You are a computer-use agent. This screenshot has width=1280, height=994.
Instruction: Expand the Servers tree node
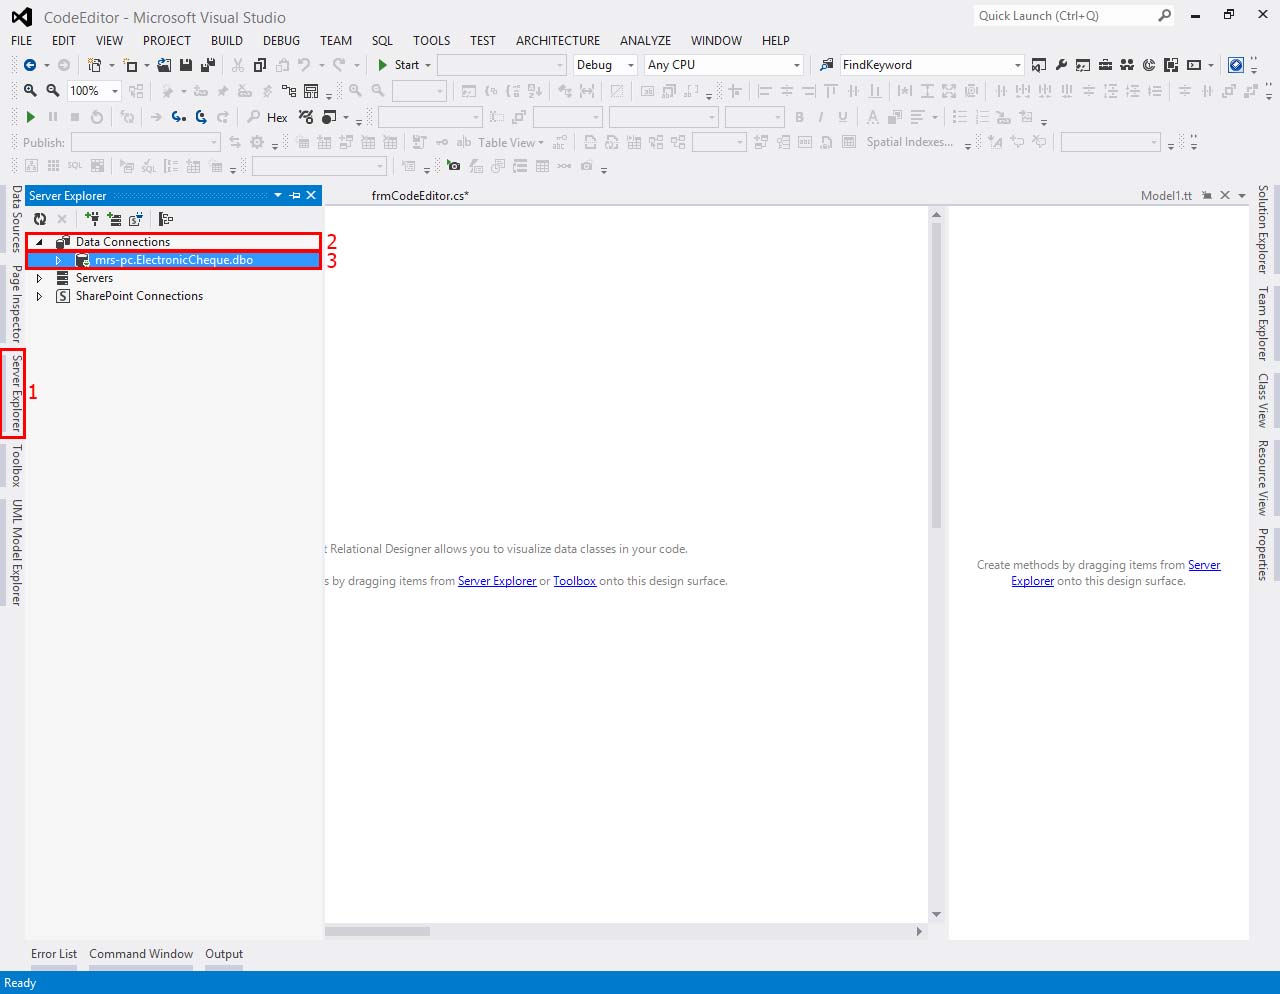click(39, 278)
